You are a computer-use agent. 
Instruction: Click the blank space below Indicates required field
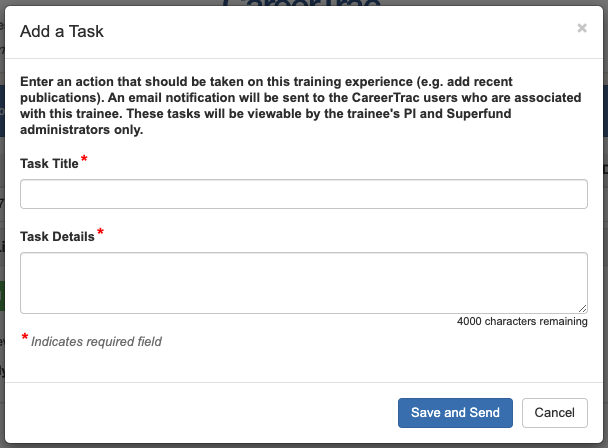pos(304,365)
